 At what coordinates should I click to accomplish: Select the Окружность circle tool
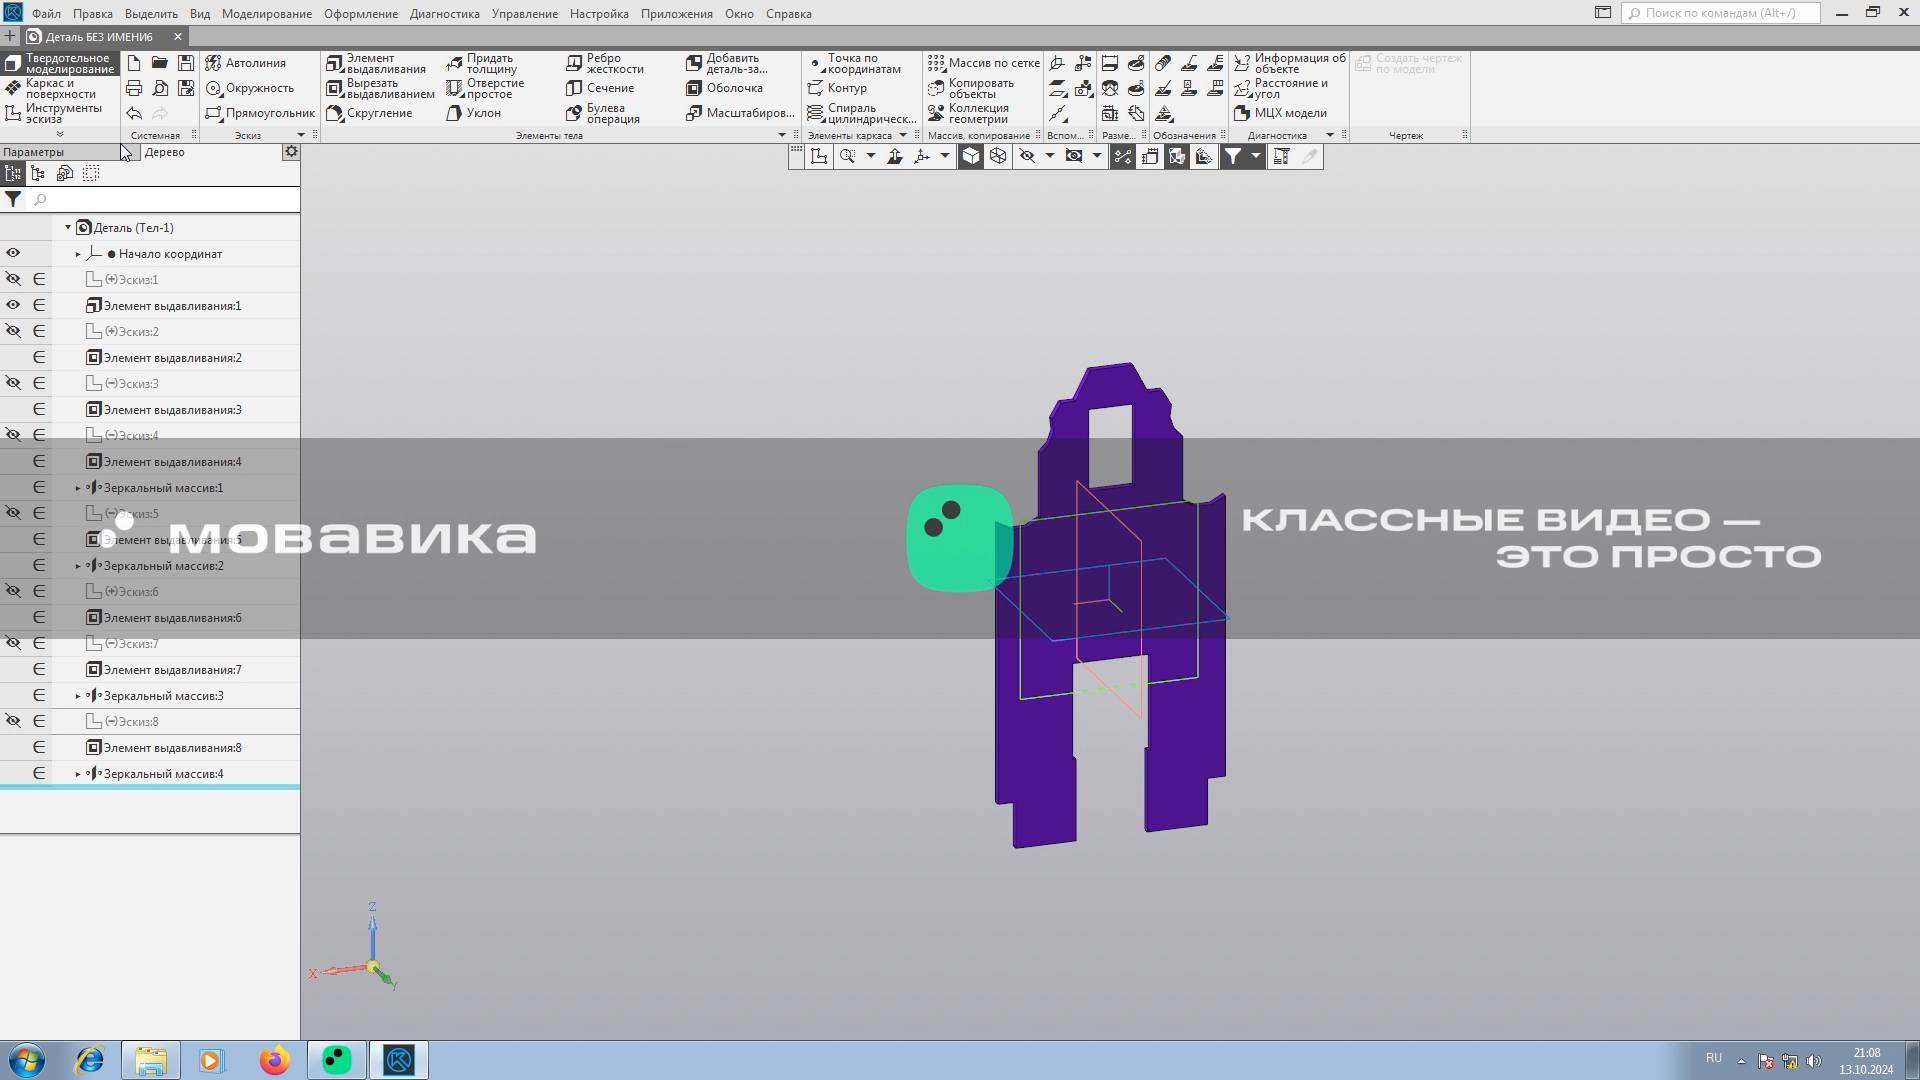point(250,88)
